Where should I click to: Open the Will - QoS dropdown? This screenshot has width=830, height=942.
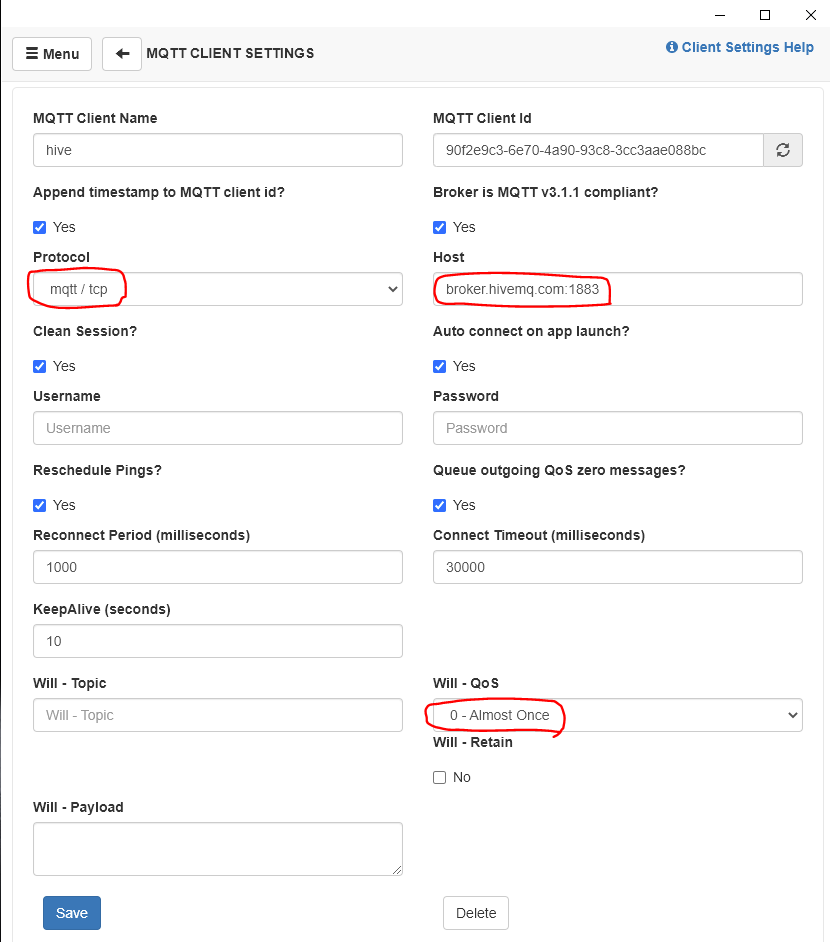click(618, 715)
